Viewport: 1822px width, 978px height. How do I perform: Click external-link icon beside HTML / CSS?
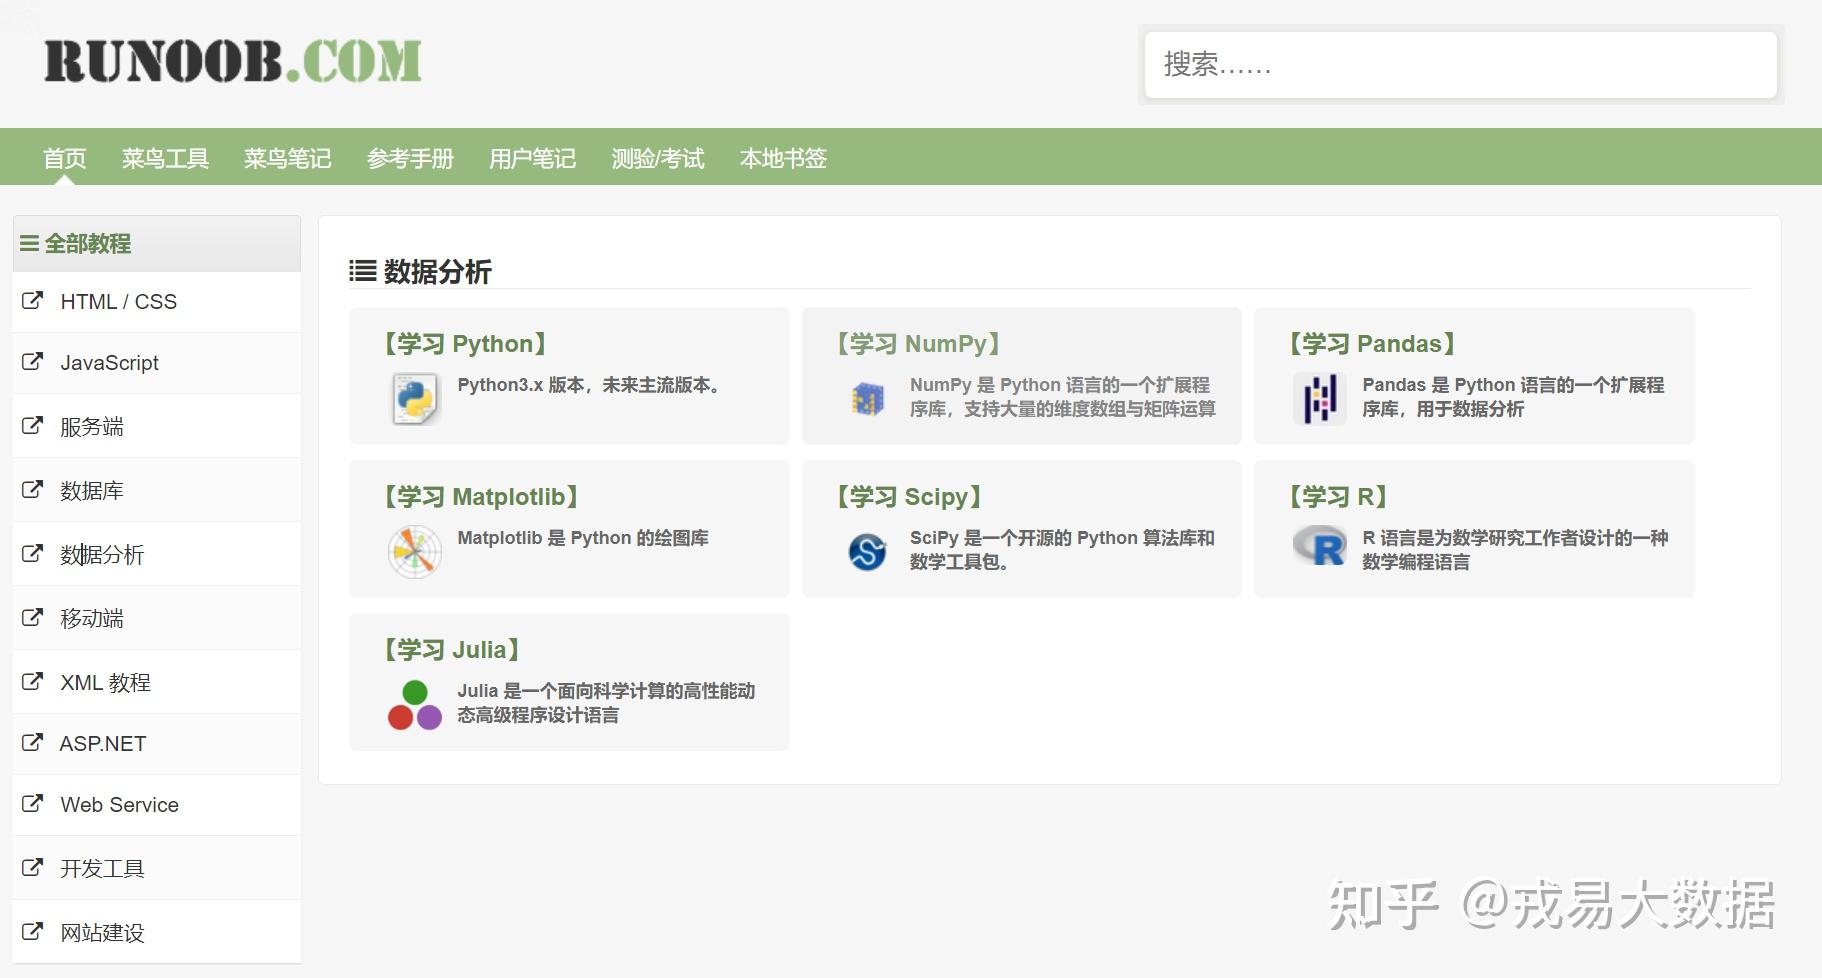tap(33, 300)
